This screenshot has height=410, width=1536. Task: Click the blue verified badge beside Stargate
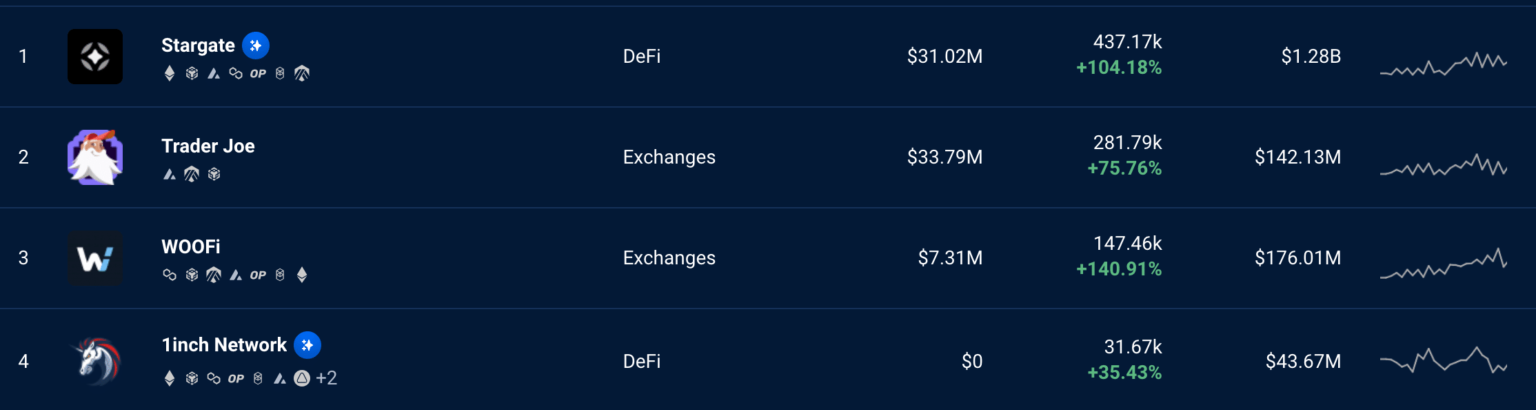(x=256, y=45)
